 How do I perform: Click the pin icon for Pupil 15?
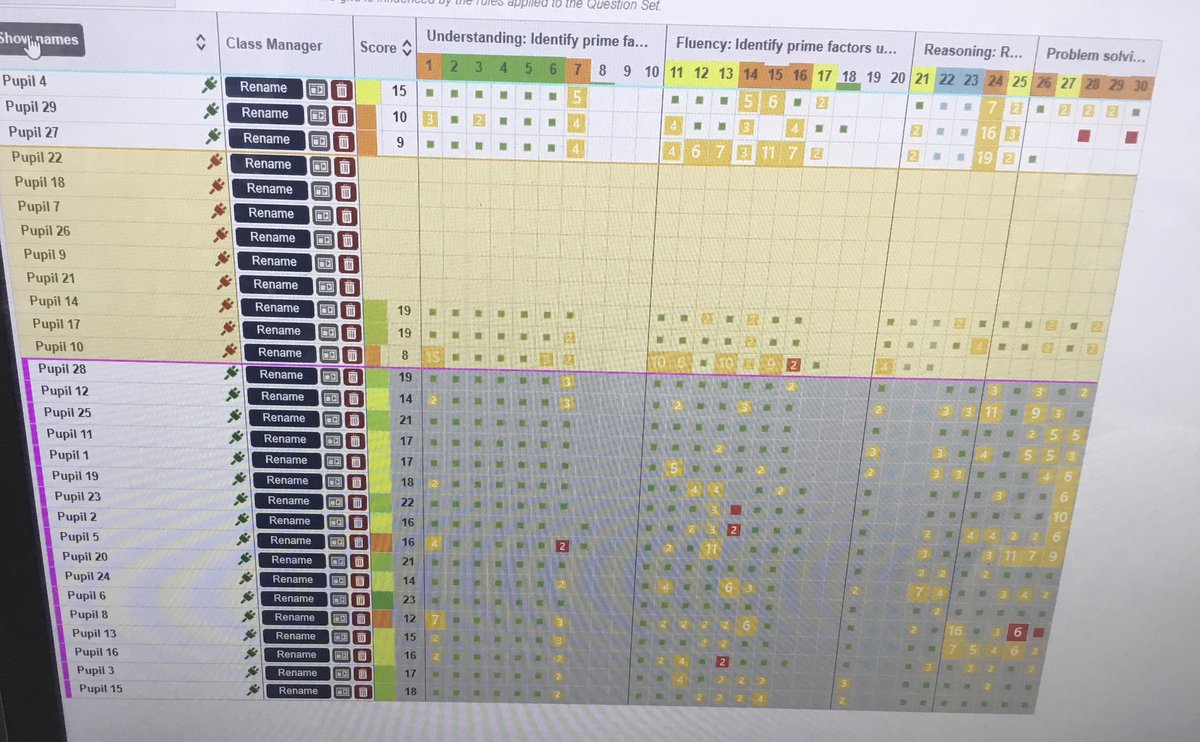tap(254, 690)
